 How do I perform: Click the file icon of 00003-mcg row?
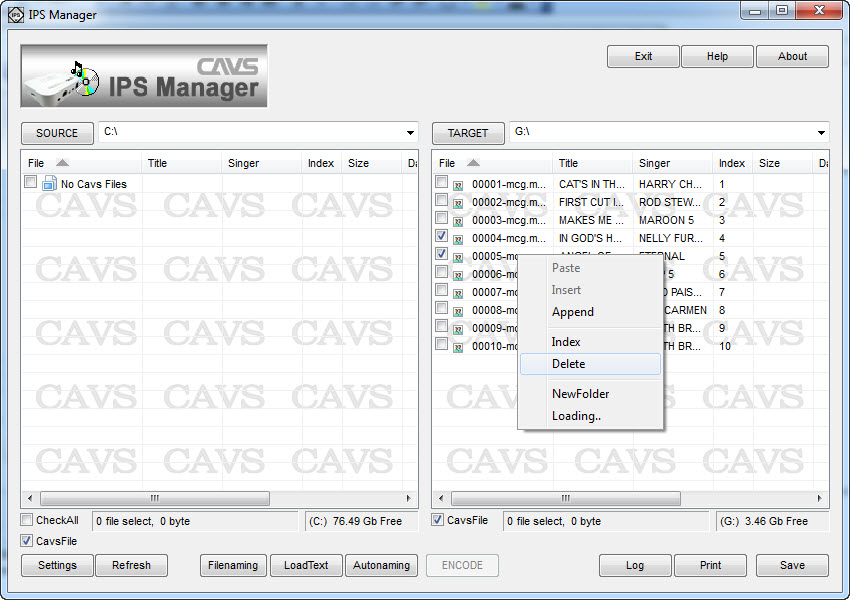tap(459, 221)
